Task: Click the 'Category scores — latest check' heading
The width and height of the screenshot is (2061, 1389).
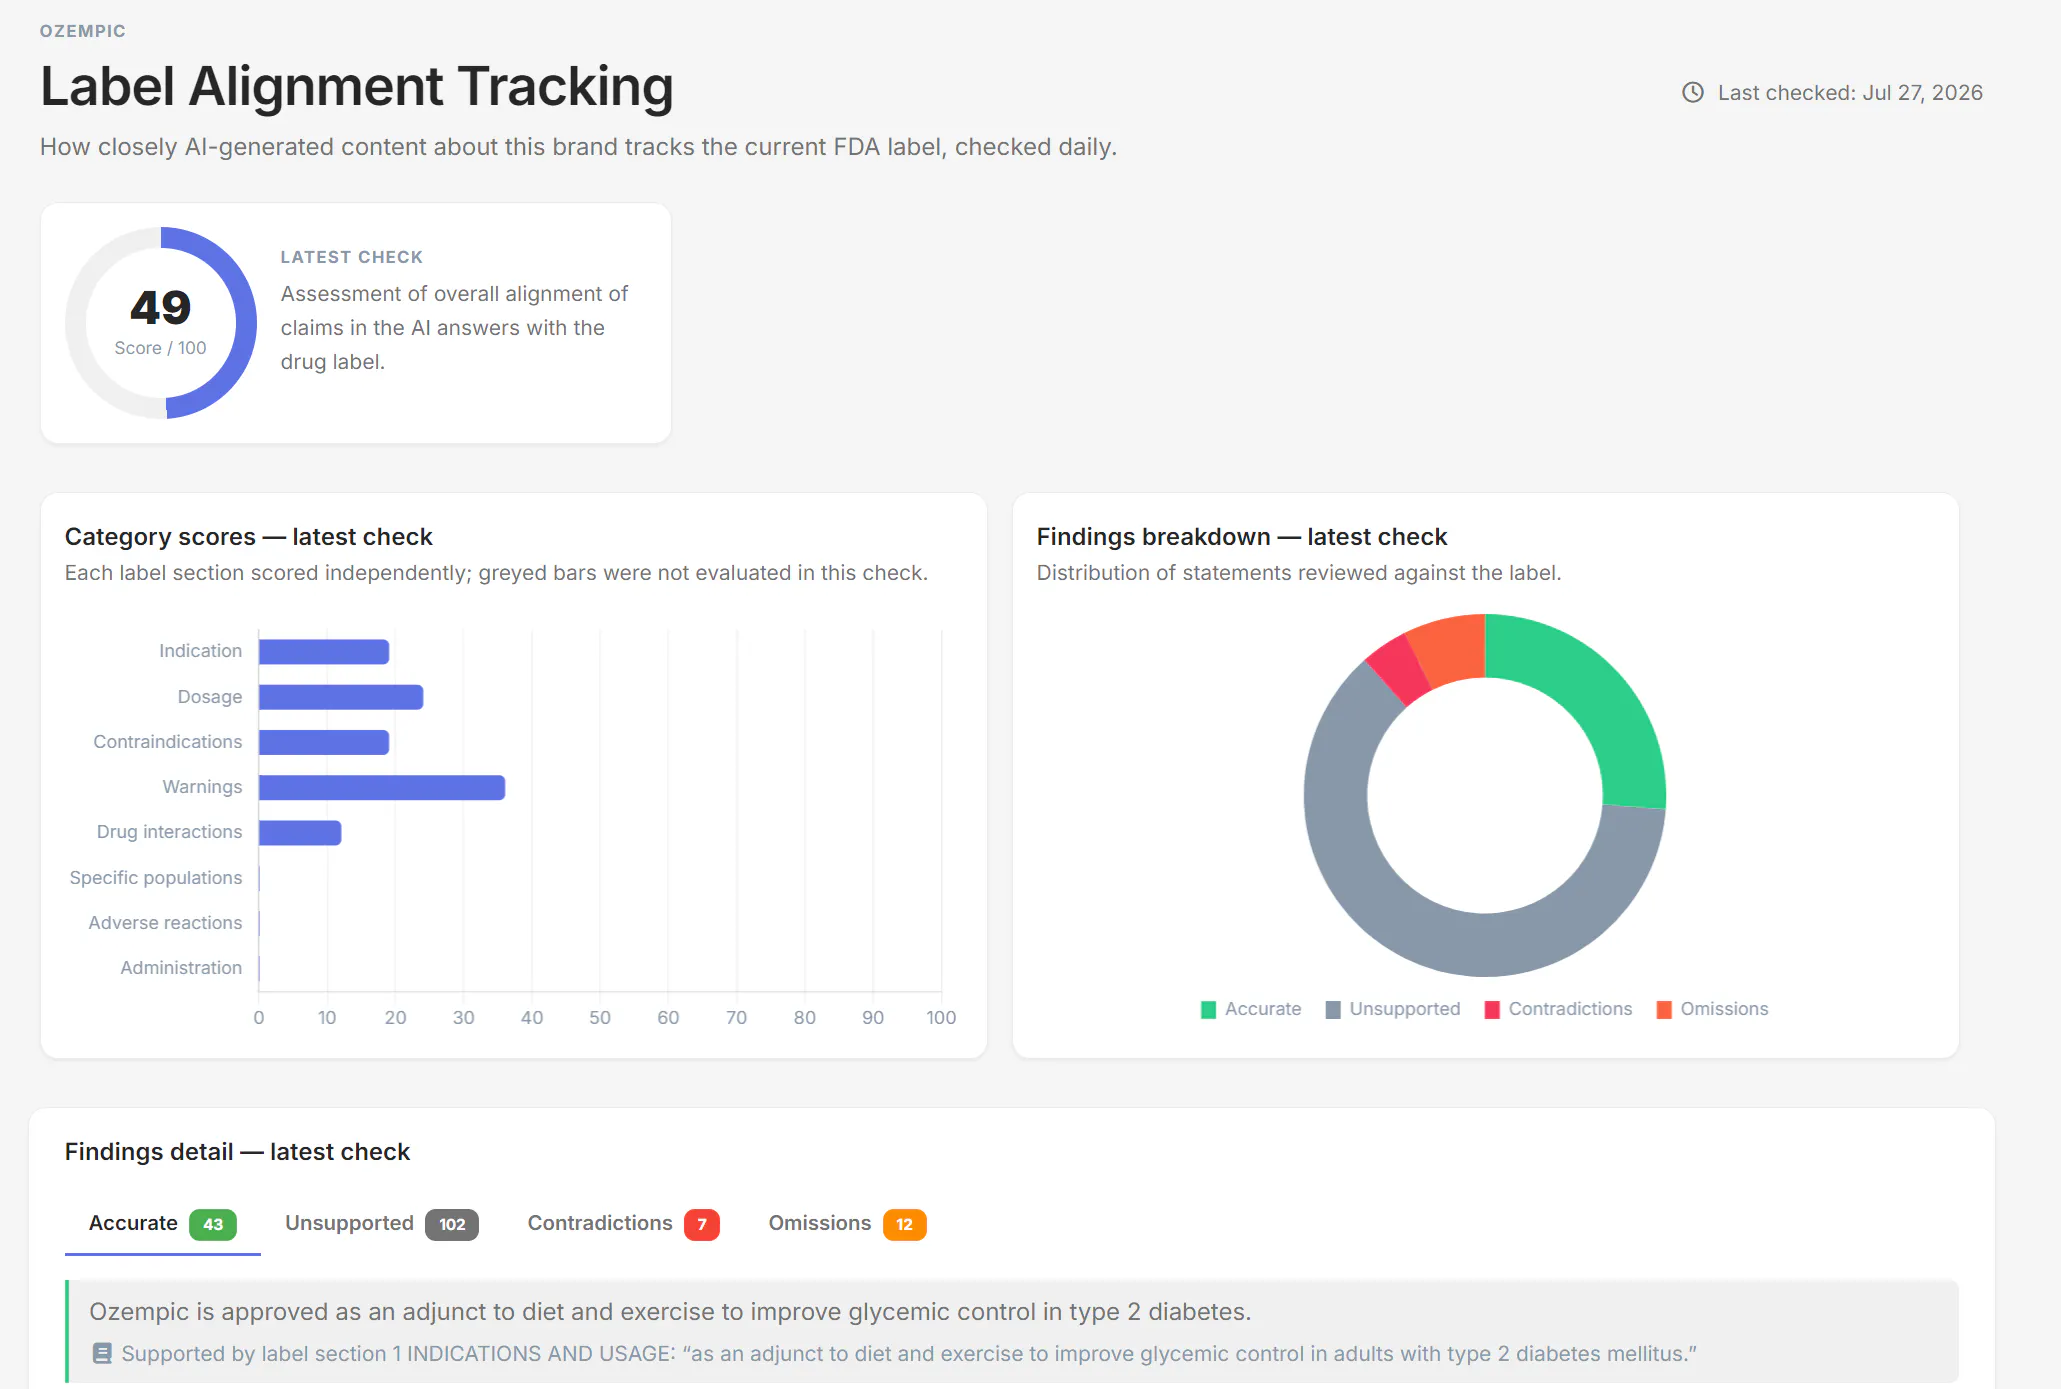Action: tap(249, 537)
